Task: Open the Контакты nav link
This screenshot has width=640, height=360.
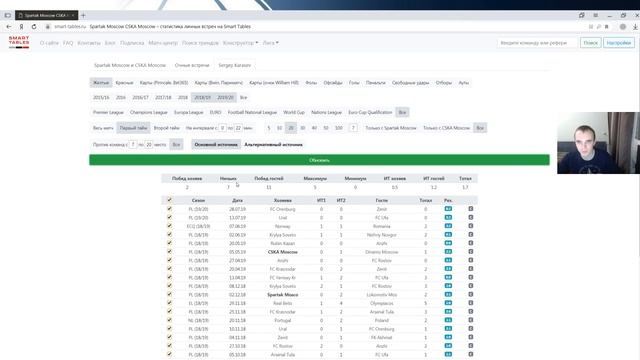Action: pyautogui.click(x=89, y=43)
